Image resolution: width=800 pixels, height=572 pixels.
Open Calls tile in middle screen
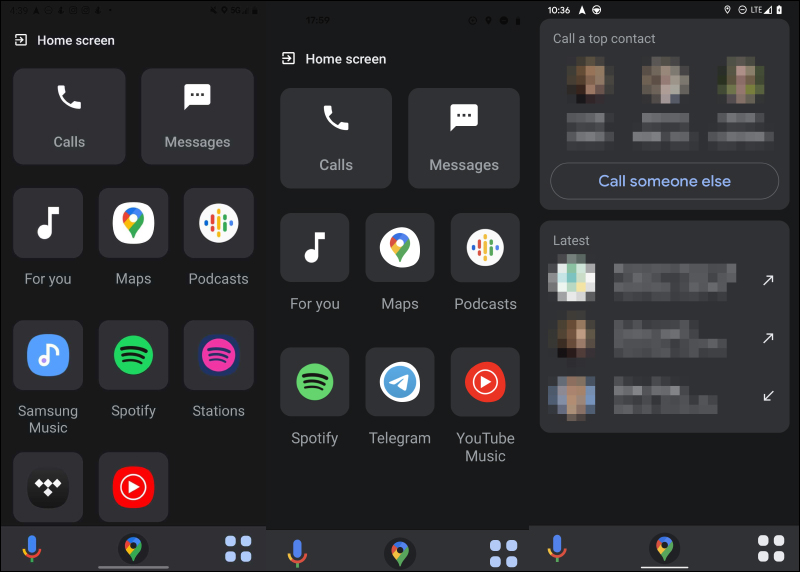click(336, 138)
